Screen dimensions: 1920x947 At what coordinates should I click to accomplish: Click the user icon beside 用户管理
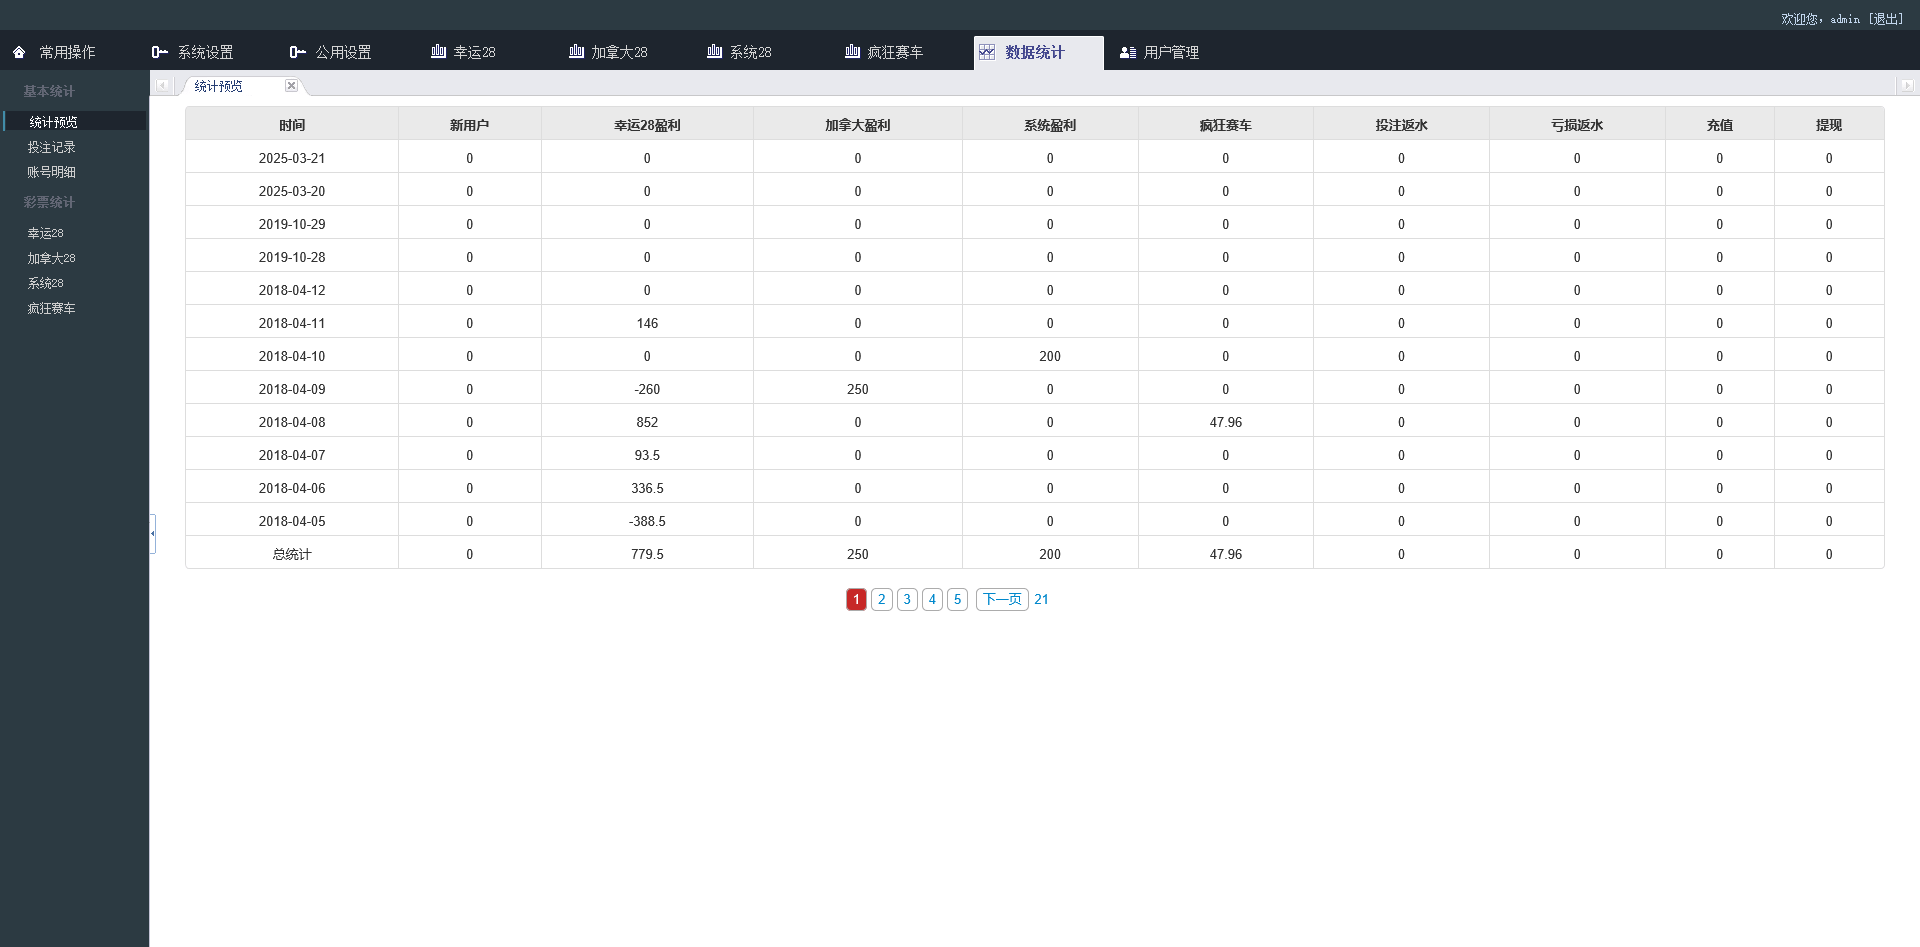click(1129, 51)
